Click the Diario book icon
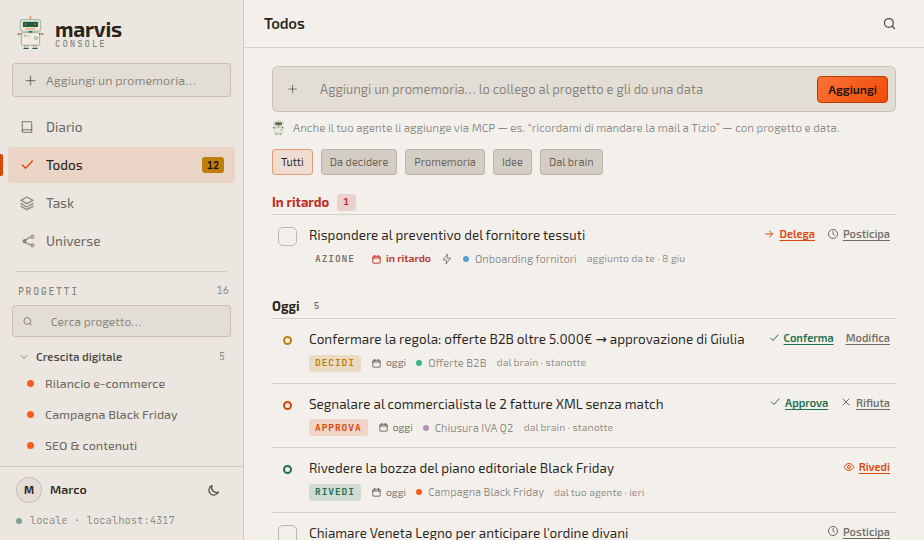The width and height of the screenshot is (924, 540). click(27, 127)
